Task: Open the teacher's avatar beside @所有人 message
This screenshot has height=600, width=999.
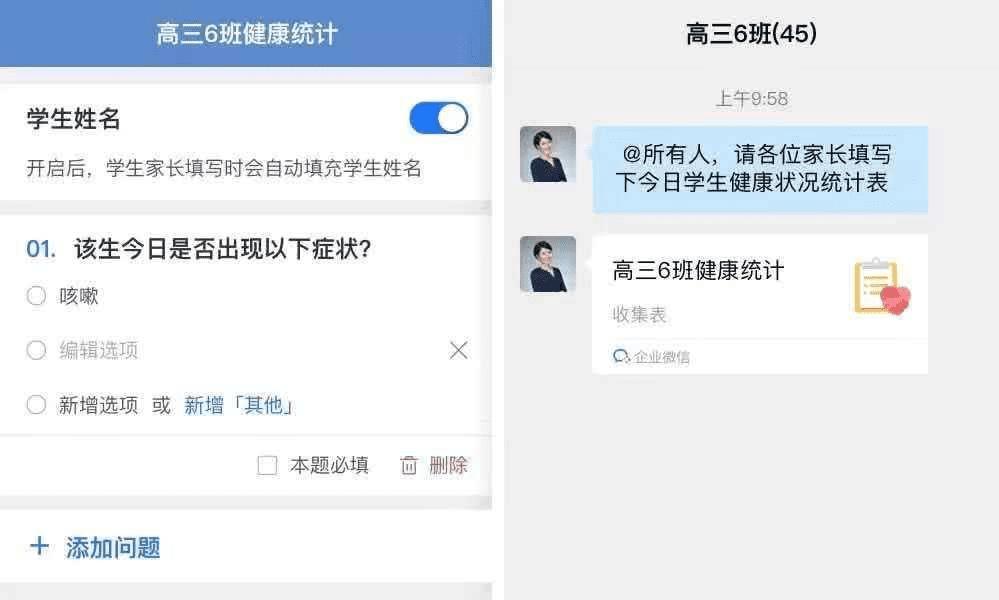Action: [548, 154]
